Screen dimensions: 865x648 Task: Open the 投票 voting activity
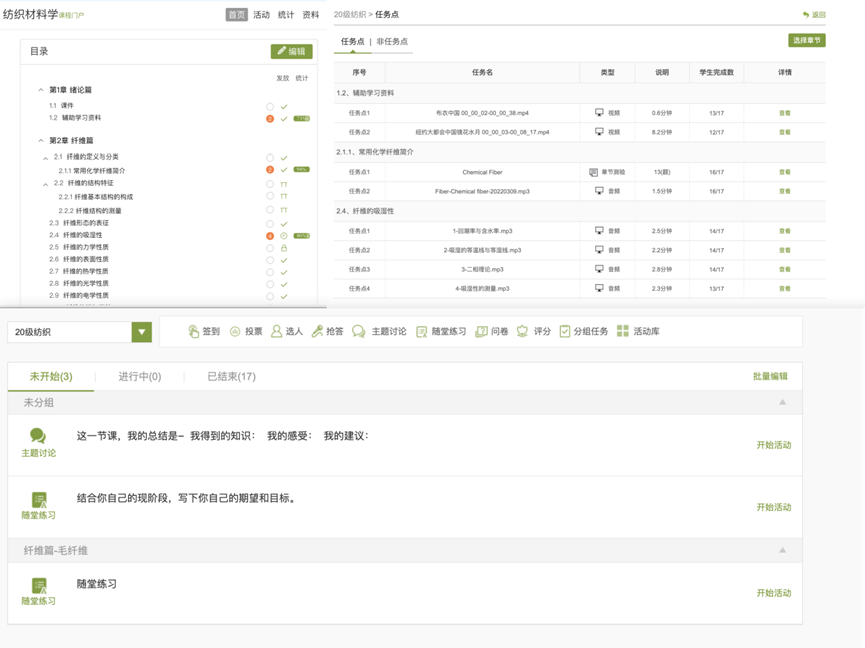[236, 331]
